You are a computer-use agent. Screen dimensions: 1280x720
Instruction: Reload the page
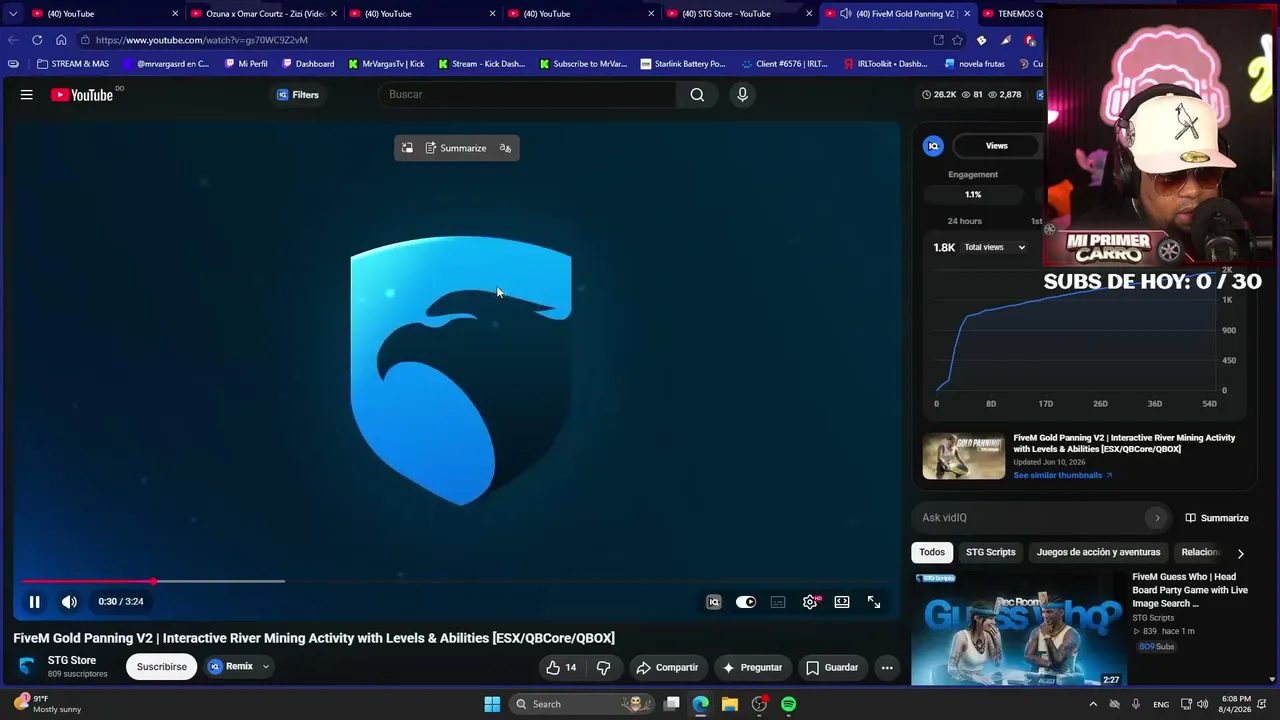pyautogui.click(x=37, y=40)
